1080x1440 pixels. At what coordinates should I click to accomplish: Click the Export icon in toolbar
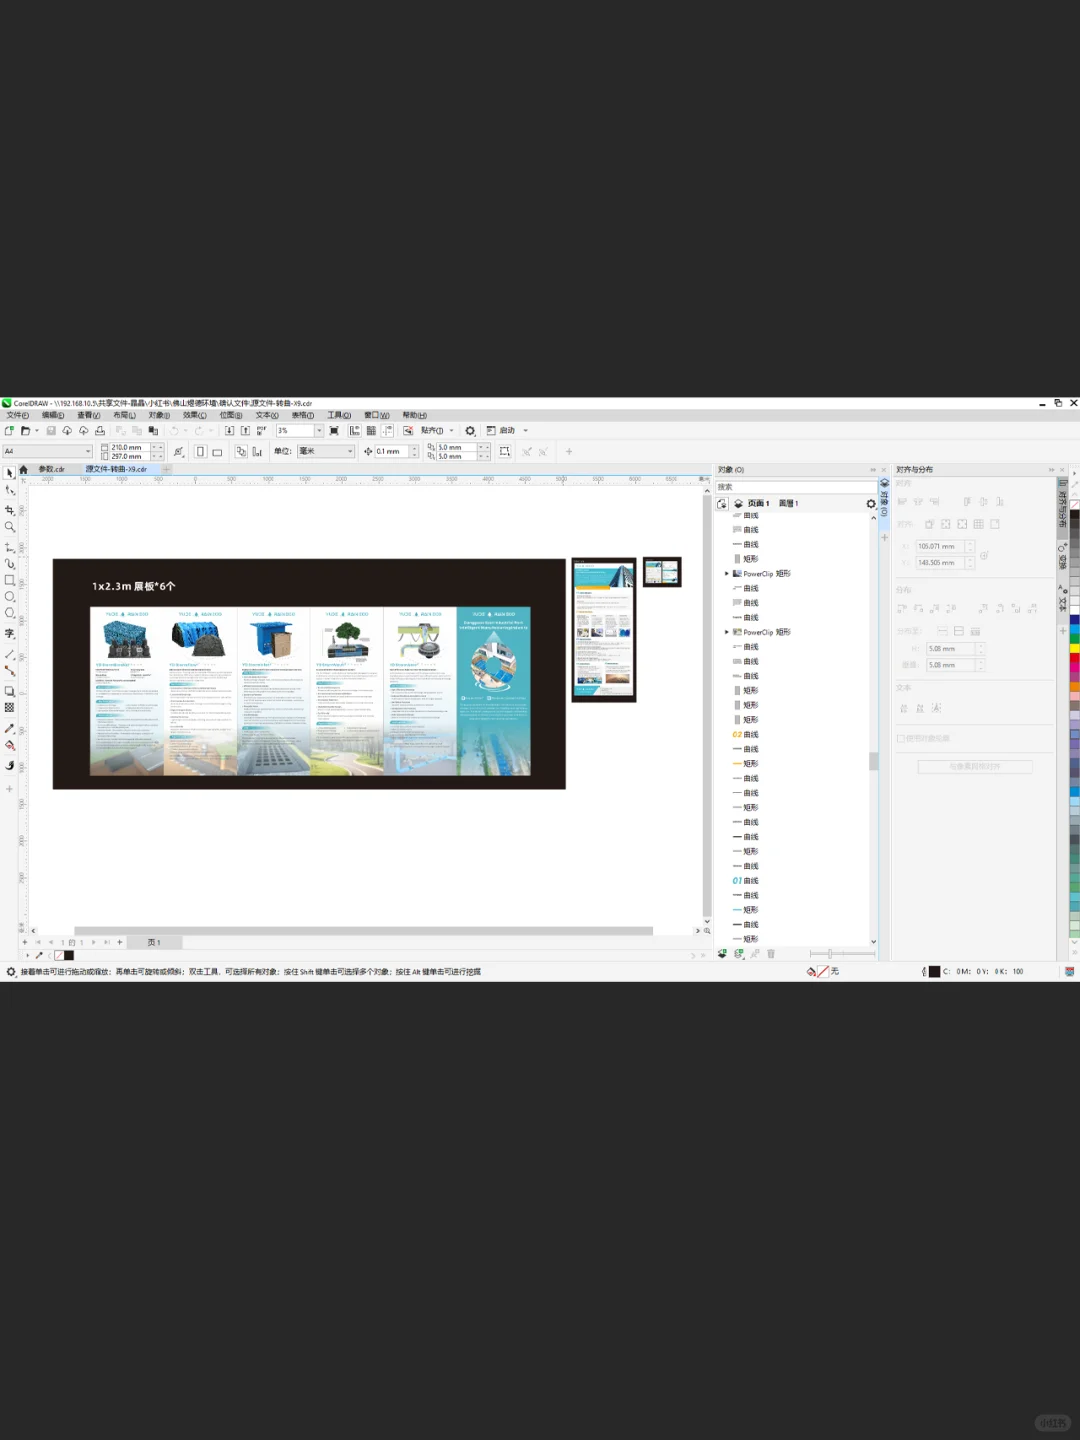(245, 431)
